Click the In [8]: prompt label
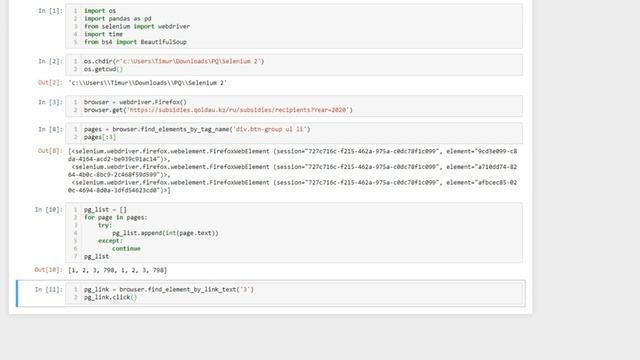Viewport: 640px width, 360px height. pos(50,129)
